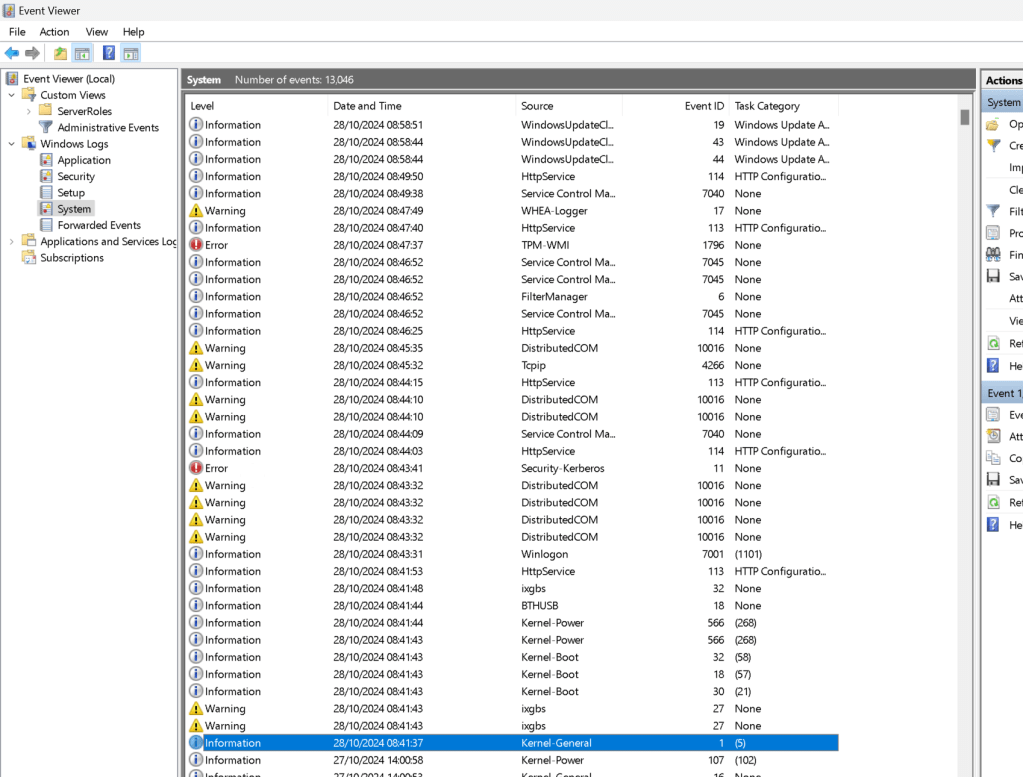This screenshot has width=1023, height=777.
Task: Select the ixgbs information event ID 32 row
Action: point(512,588)
